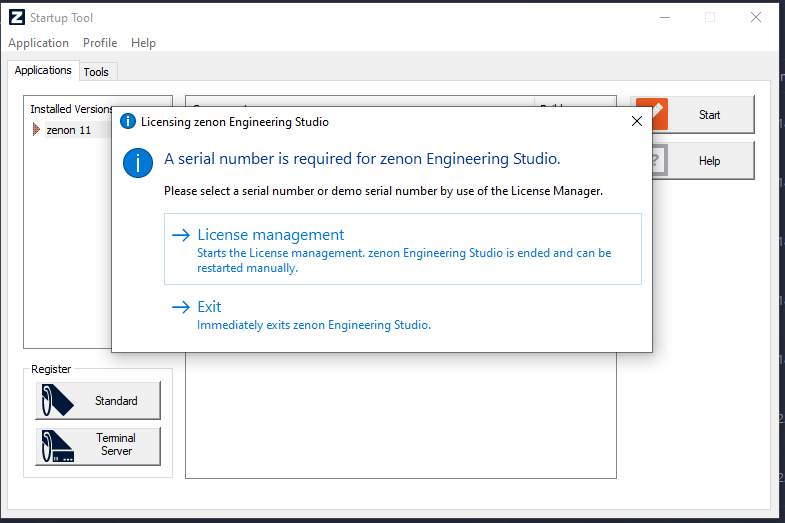Click the 'Starts the License management' description
This screenshot has width=785, height=523.
coord(404,260)
